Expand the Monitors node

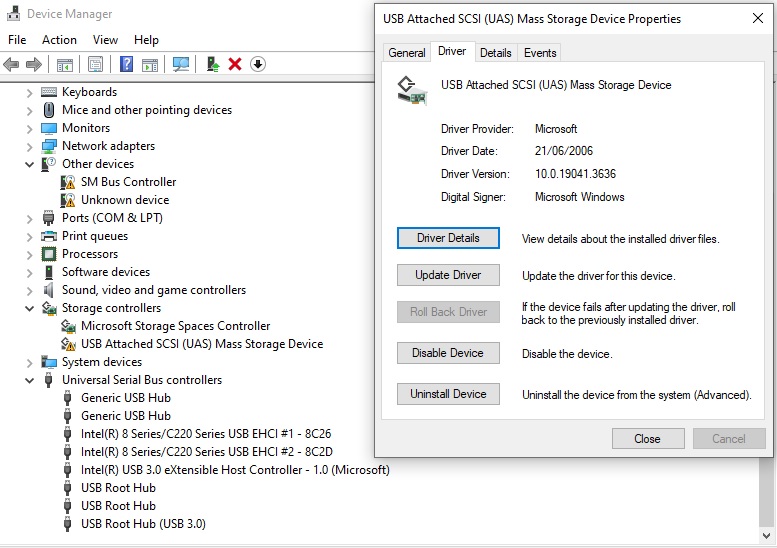29,129
